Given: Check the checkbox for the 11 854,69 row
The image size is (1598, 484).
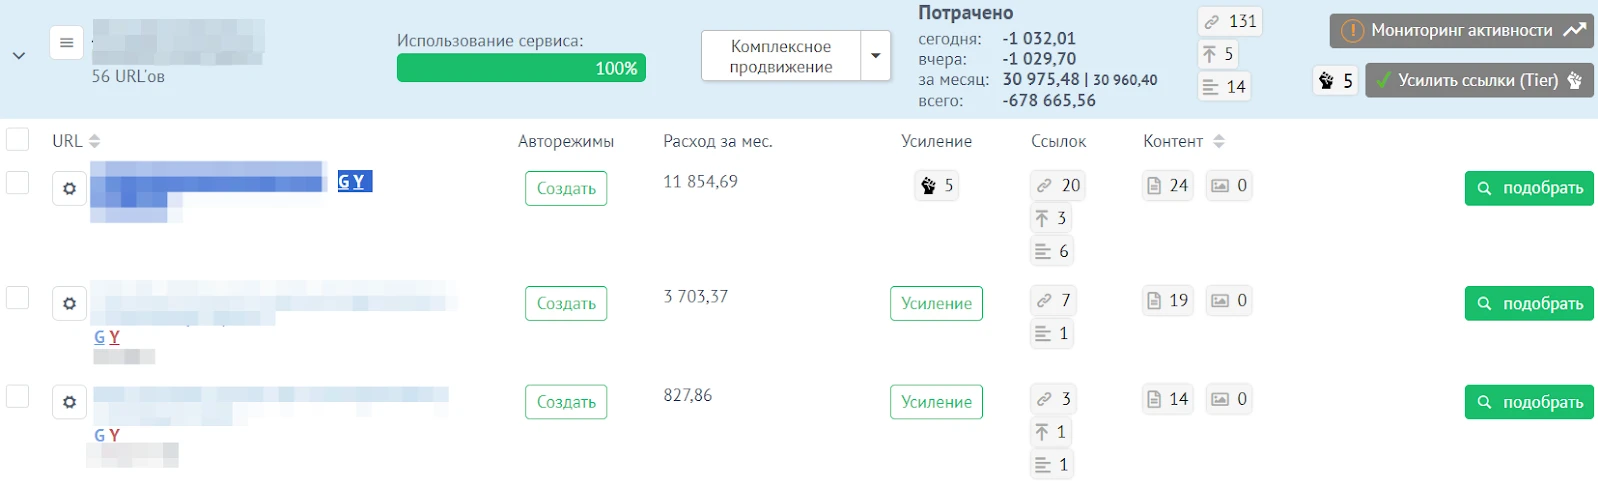Looking at the screenshot, I should [x=18, y=182].
